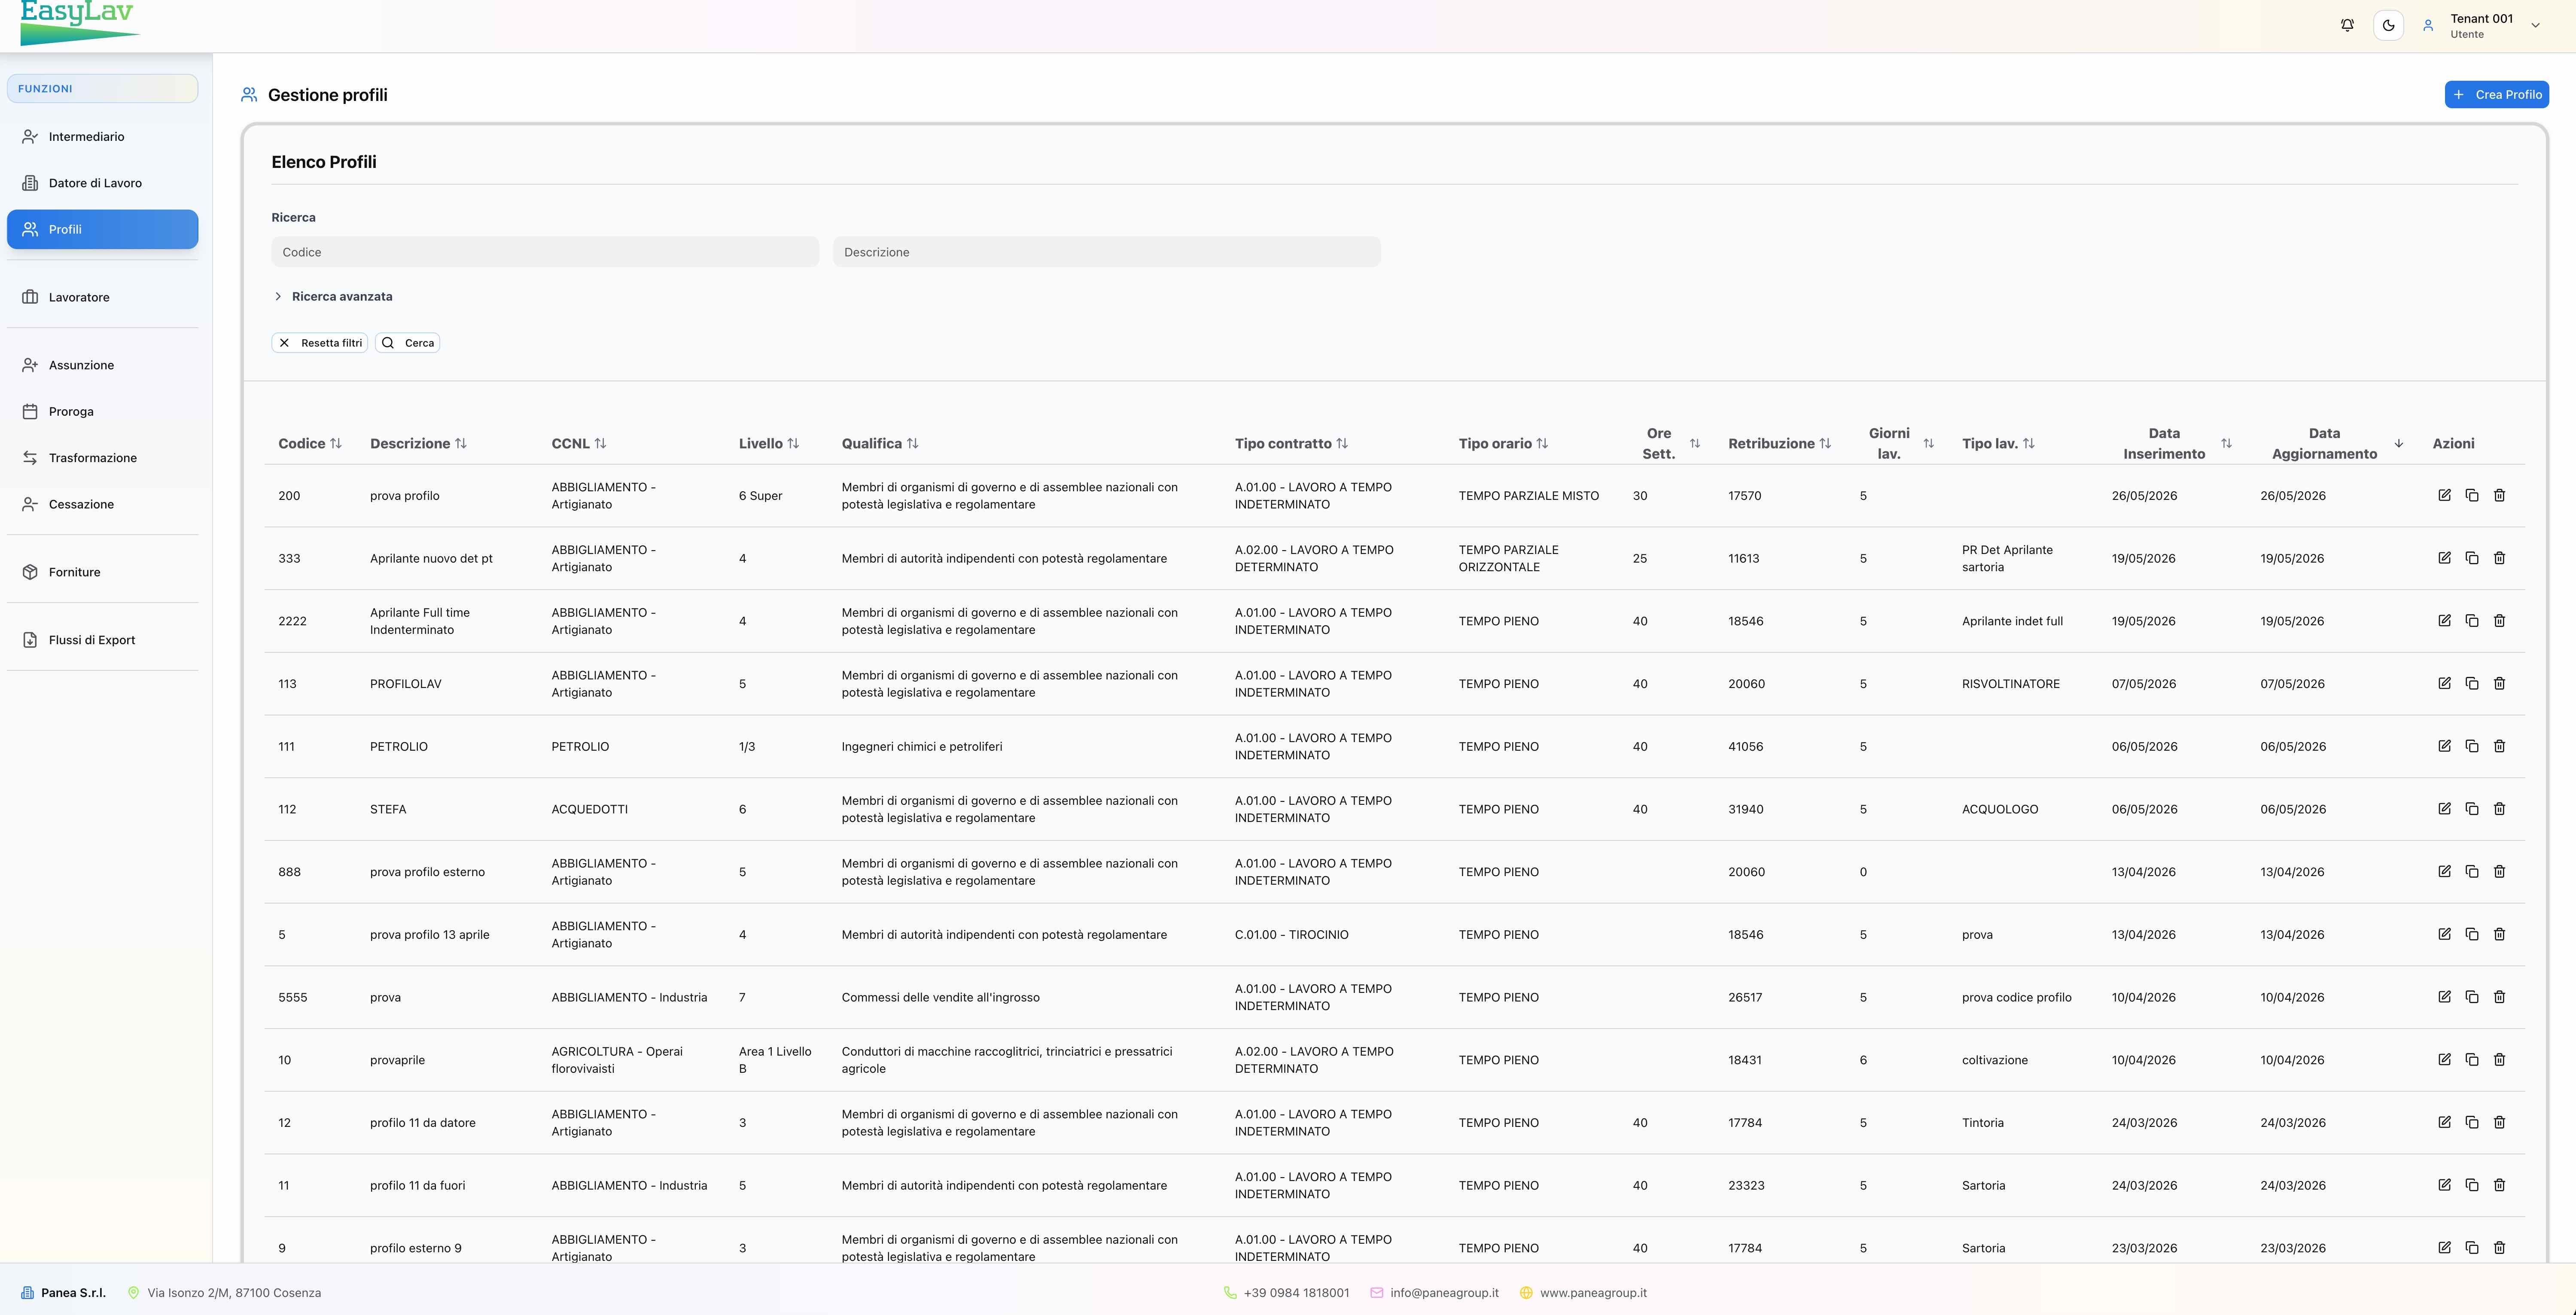Click the Cerca search button
Viewport: 2576px width, 1315px height.
click(407, 343)
